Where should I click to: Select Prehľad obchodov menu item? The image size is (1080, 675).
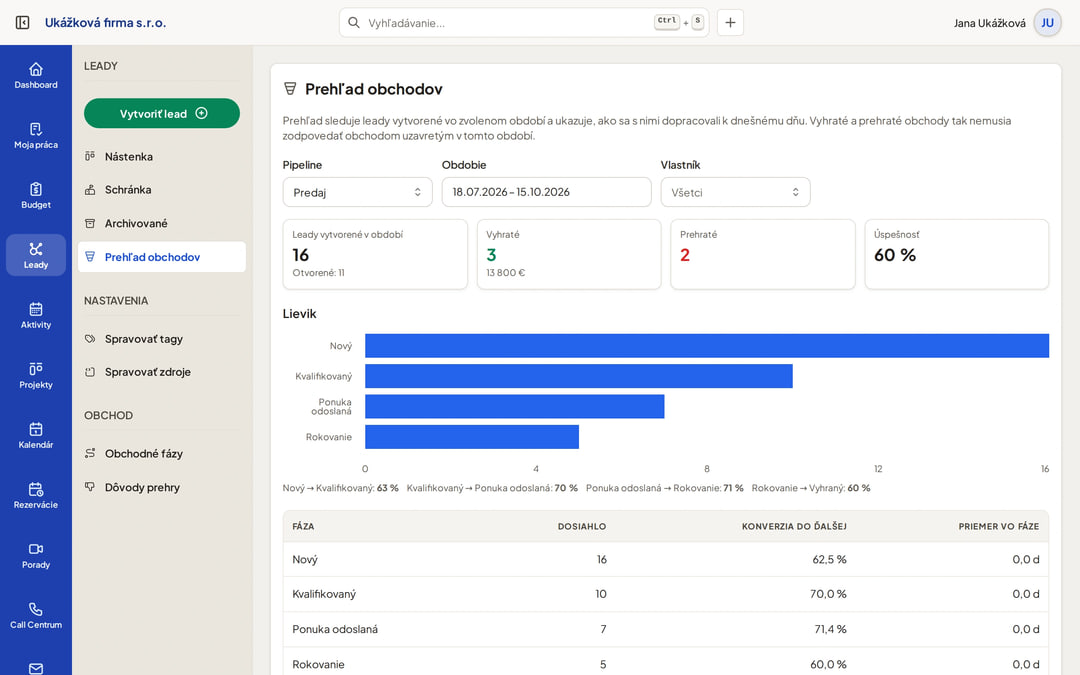(162, 257)
